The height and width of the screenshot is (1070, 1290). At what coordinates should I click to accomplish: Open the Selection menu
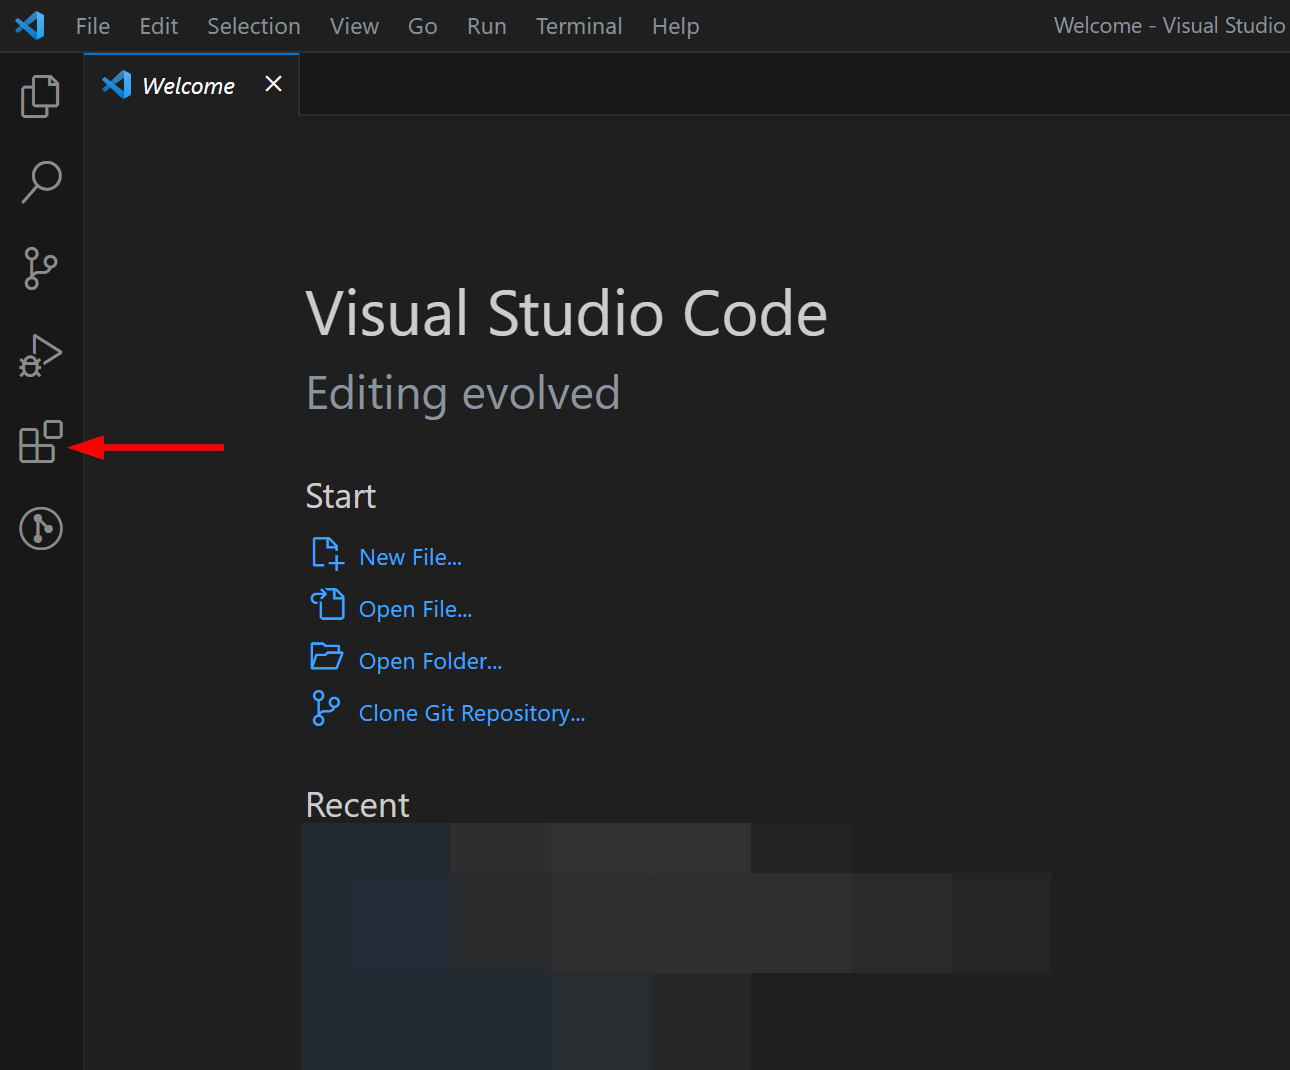pyautogui.click(x=254, y=26)
